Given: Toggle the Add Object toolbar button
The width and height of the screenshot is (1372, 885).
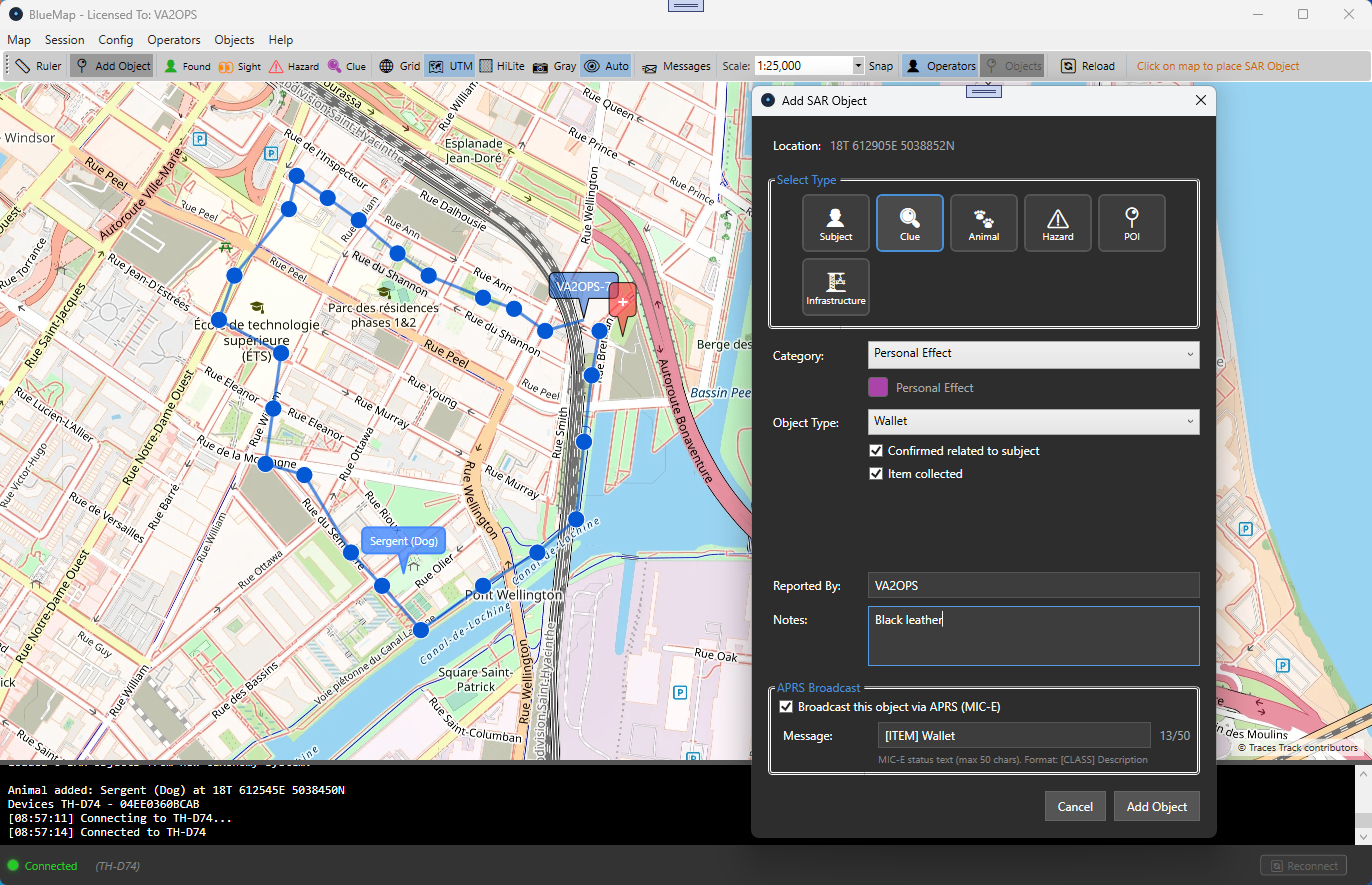Looking at the screenshot, I should (112, 66).
